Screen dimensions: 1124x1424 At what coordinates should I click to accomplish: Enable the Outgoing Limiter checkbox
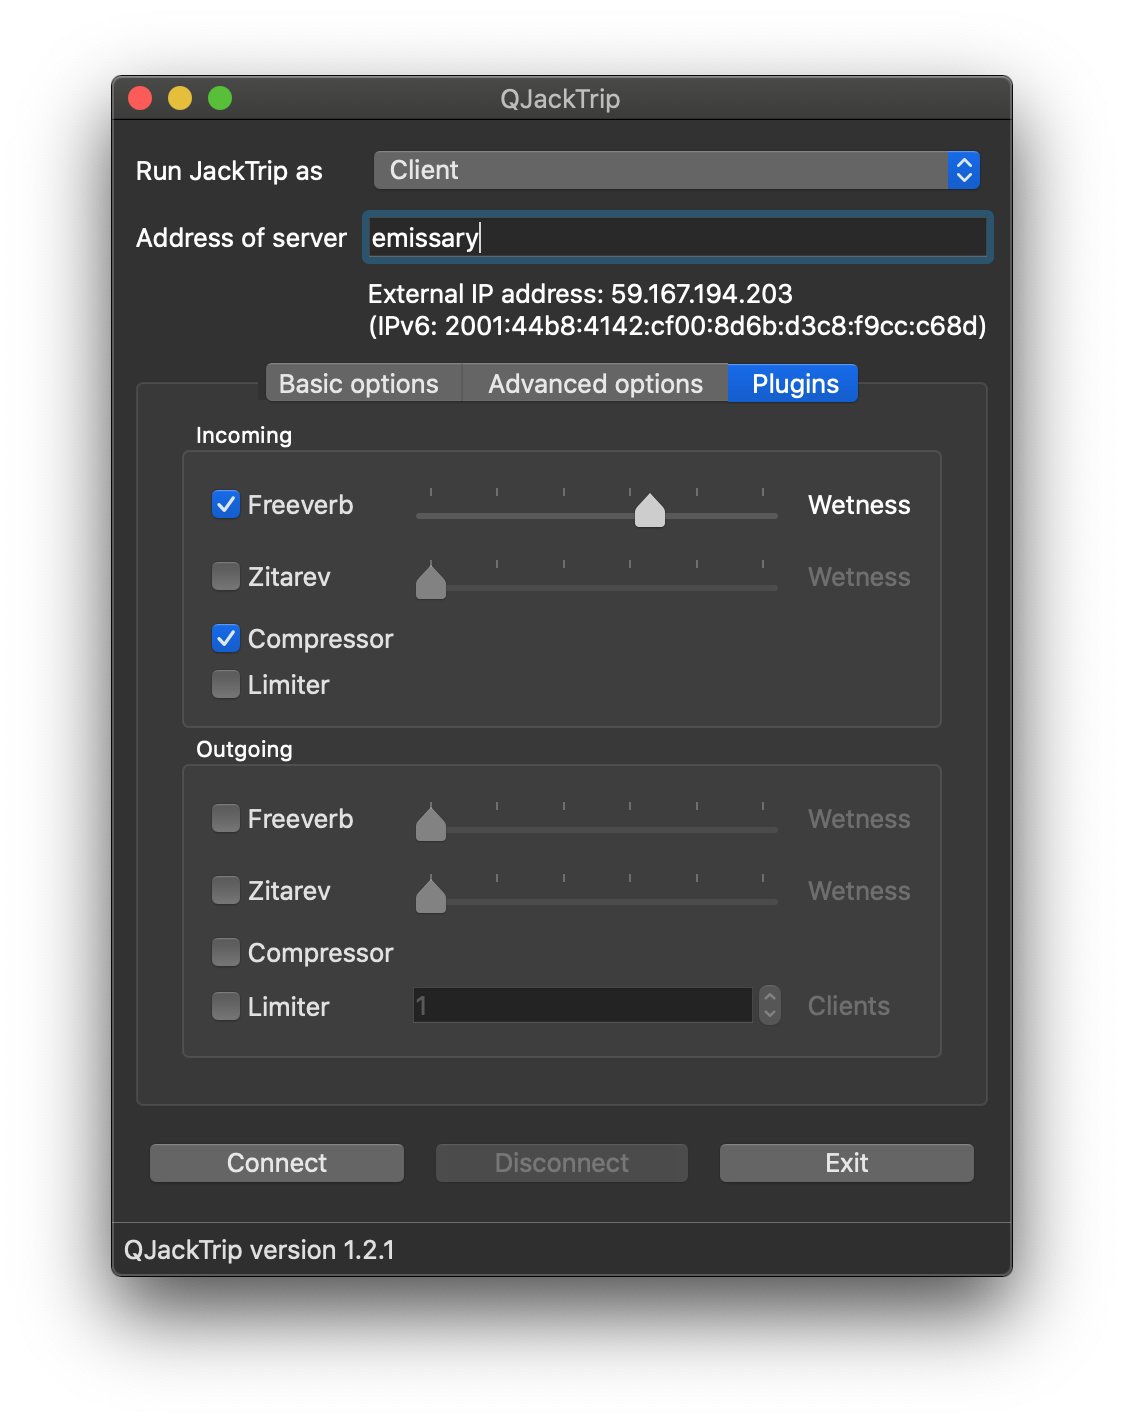(x=226, y=1006)
